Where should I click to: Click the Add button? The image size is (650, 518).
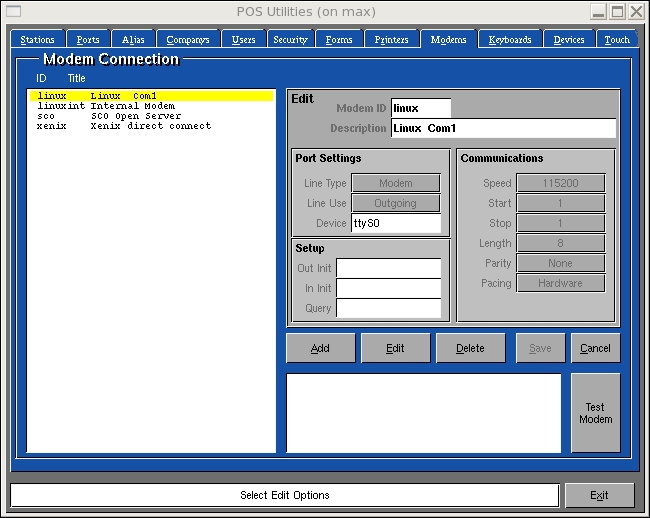tap(320, 348)
